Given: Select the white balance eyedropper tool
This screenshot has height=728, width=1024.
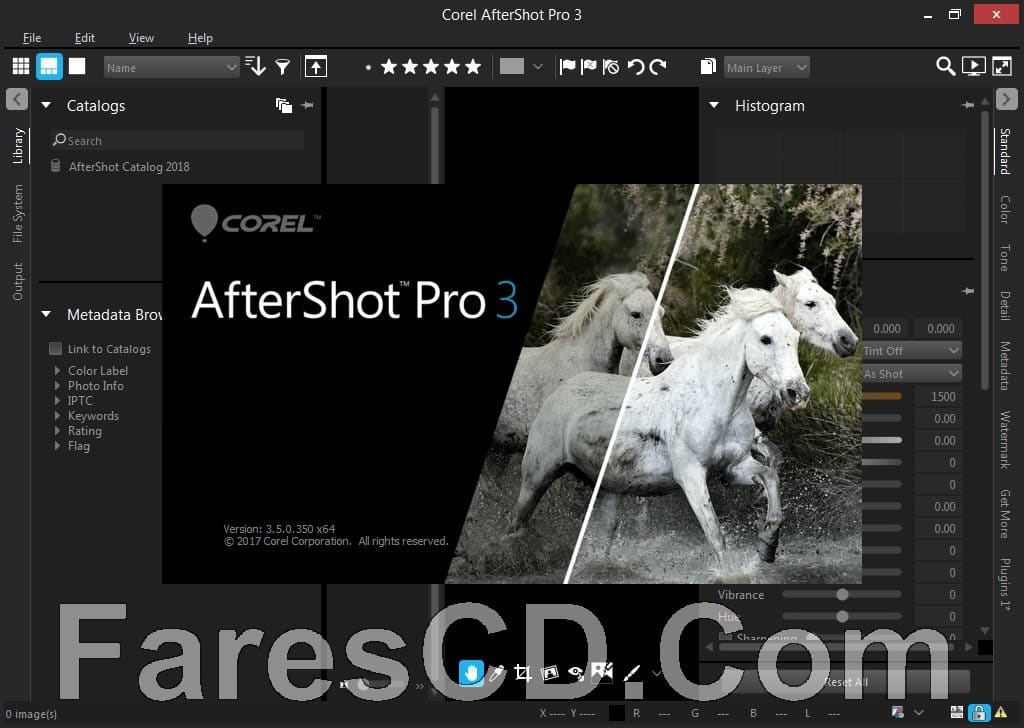Looking at the screenshot, I should point(497,673).
